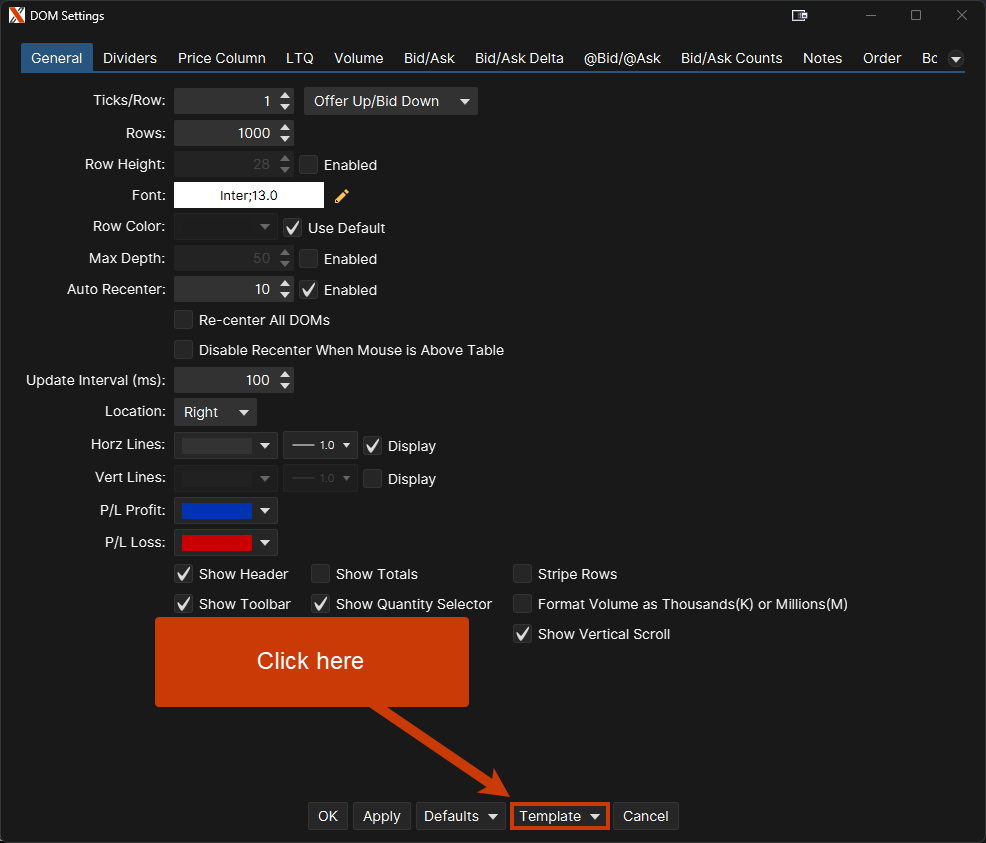
Task: Click the pencil icon to edit font
Action: click(x=342, y=196)
